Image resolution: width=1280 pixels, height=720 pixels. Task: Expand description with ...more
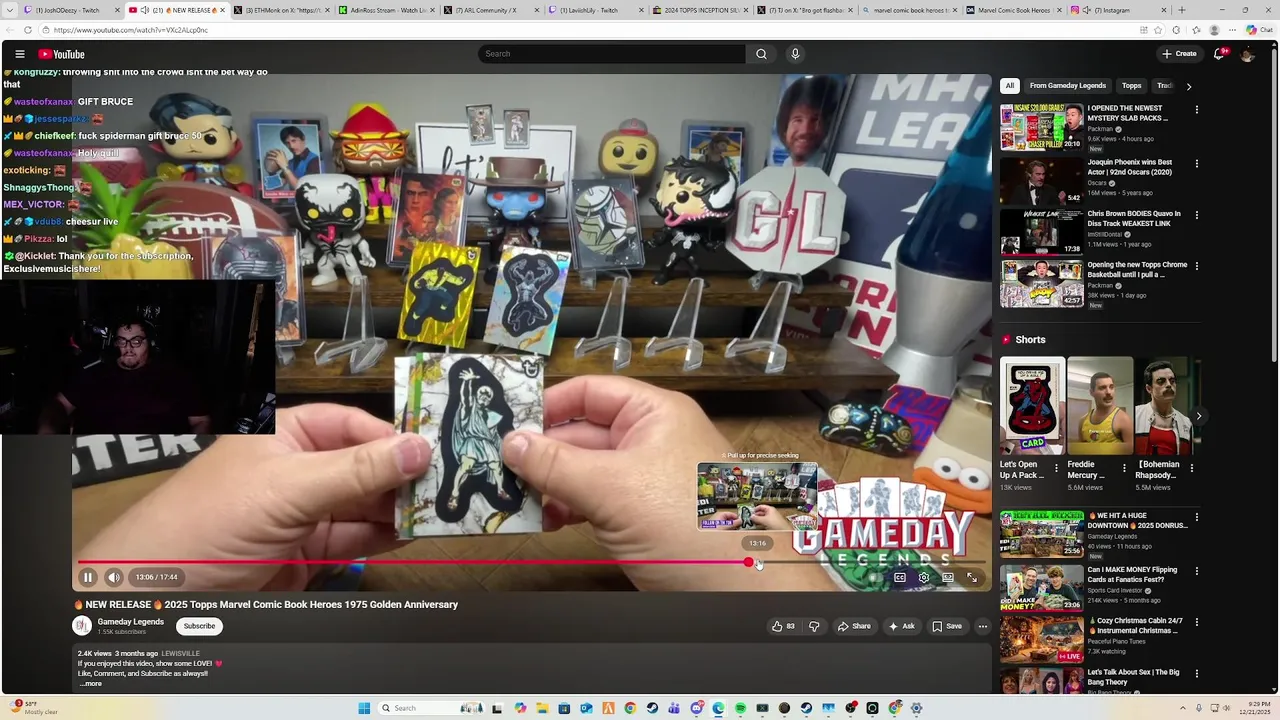point(91,684)
